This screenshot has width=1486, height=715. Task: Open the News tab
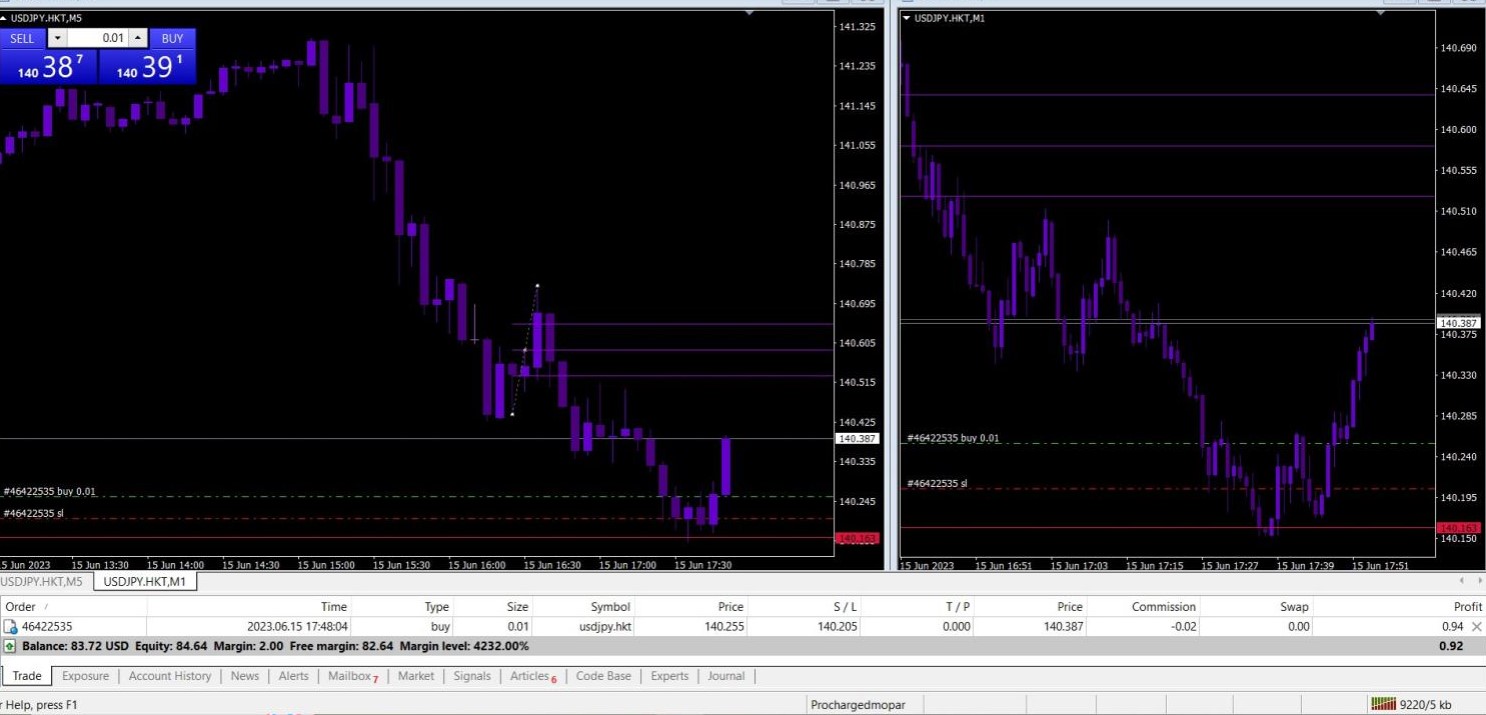pyautogui.click(x=245, y=676)
